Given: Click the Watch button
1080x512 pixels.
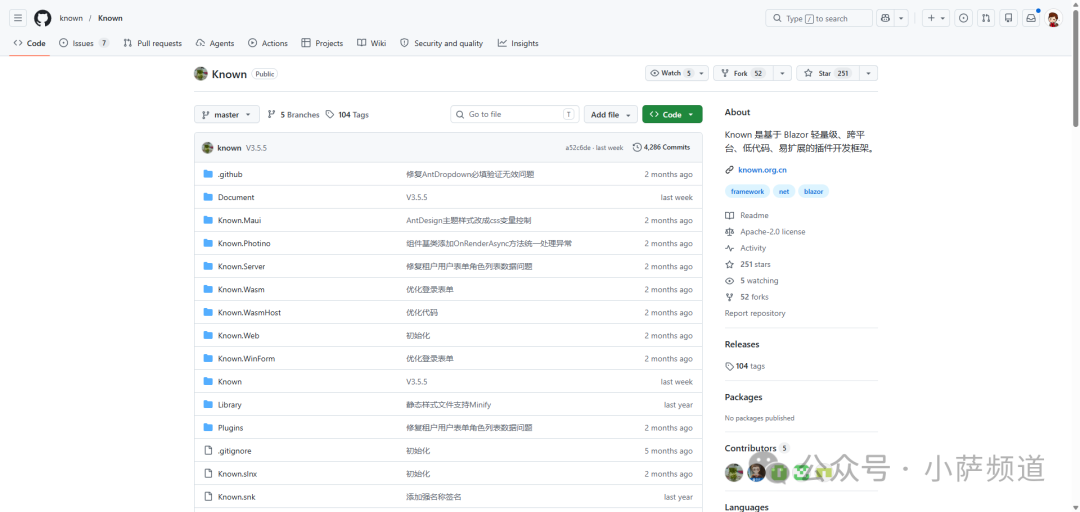Looking at the screenshot, I should [672, 73].
